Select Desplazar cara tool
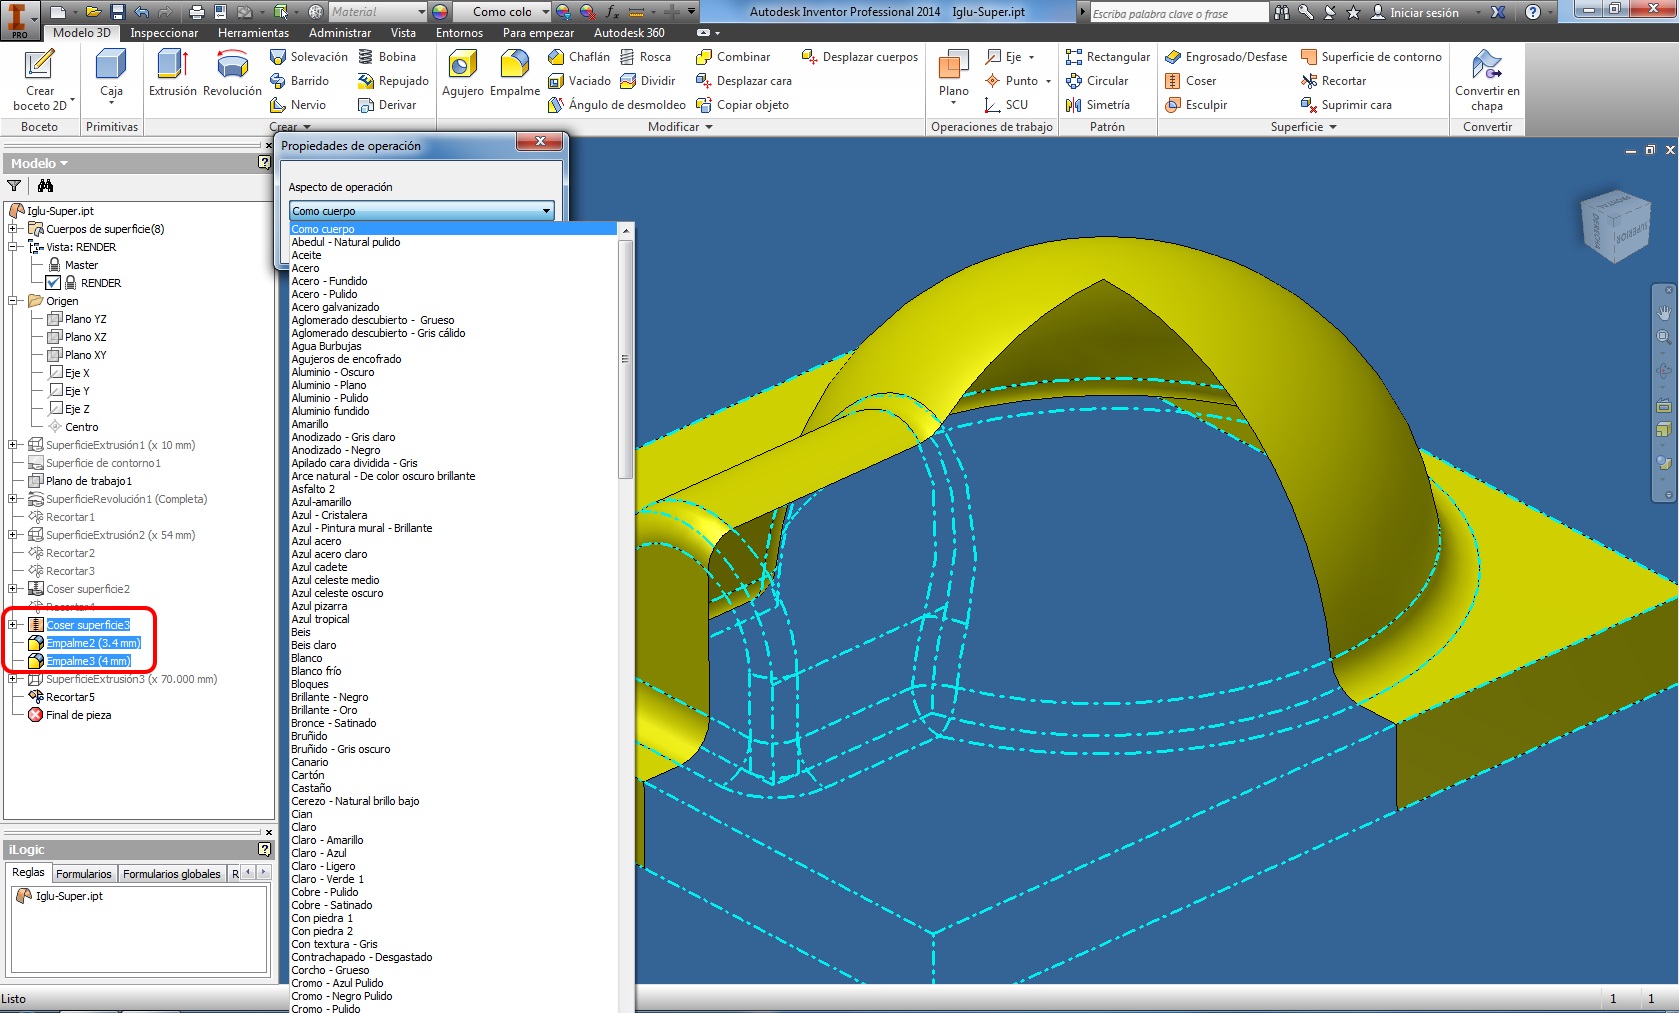1679x1013 pixels. pyautogui.click(x=743, y=81)
